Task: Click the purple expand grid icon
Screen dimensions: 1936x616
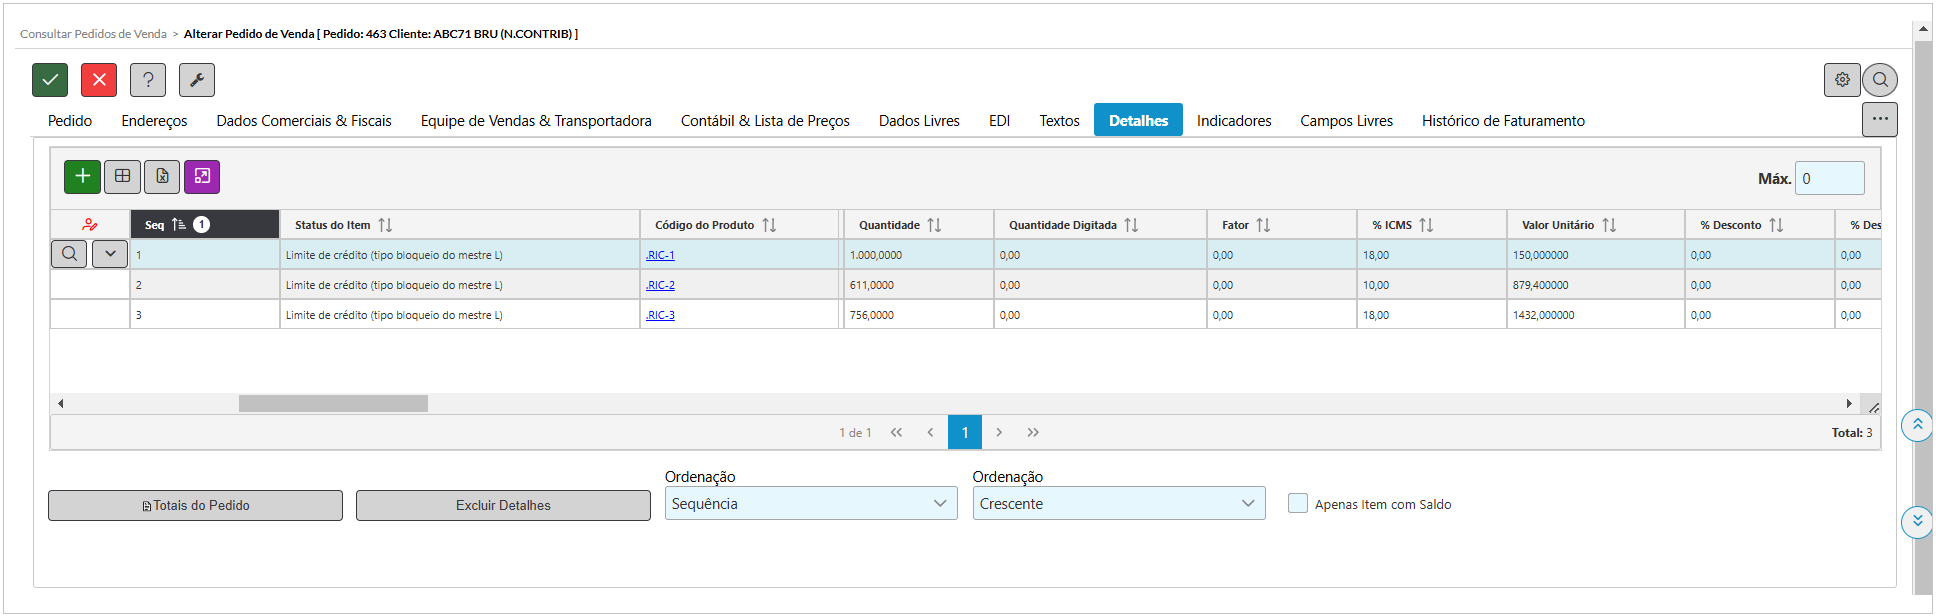Action: 202,176
